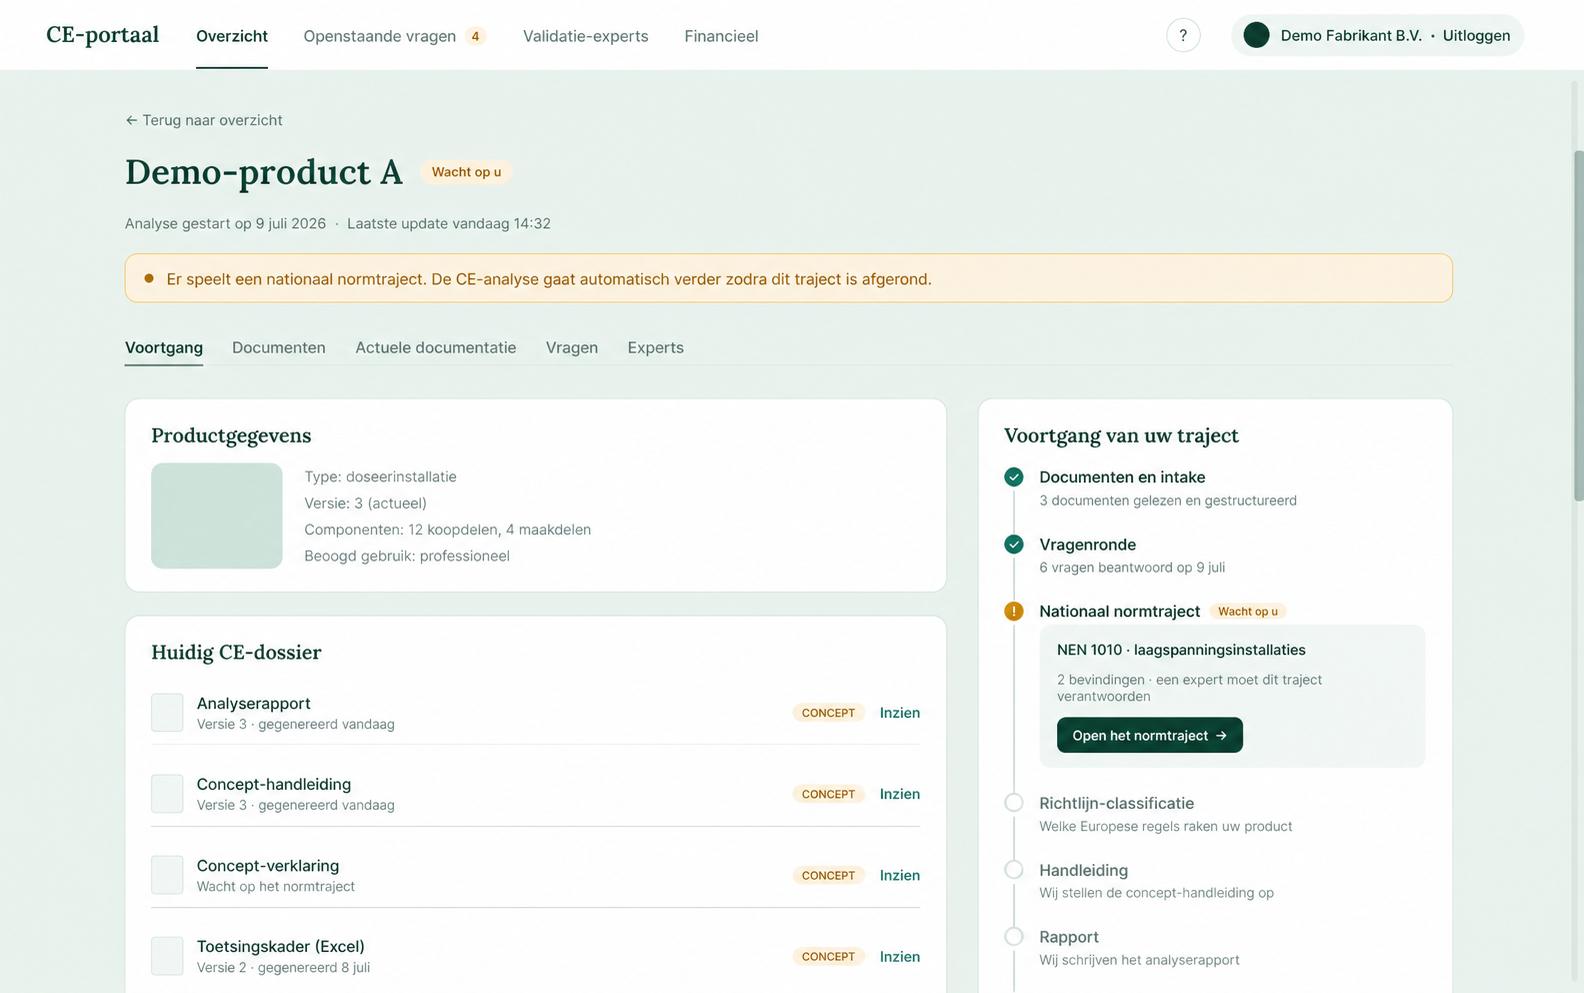Click the Toetsingskader (Excel) file icon
The width and height of the screenshot is (1584, 993).
[x=167, y=956]
